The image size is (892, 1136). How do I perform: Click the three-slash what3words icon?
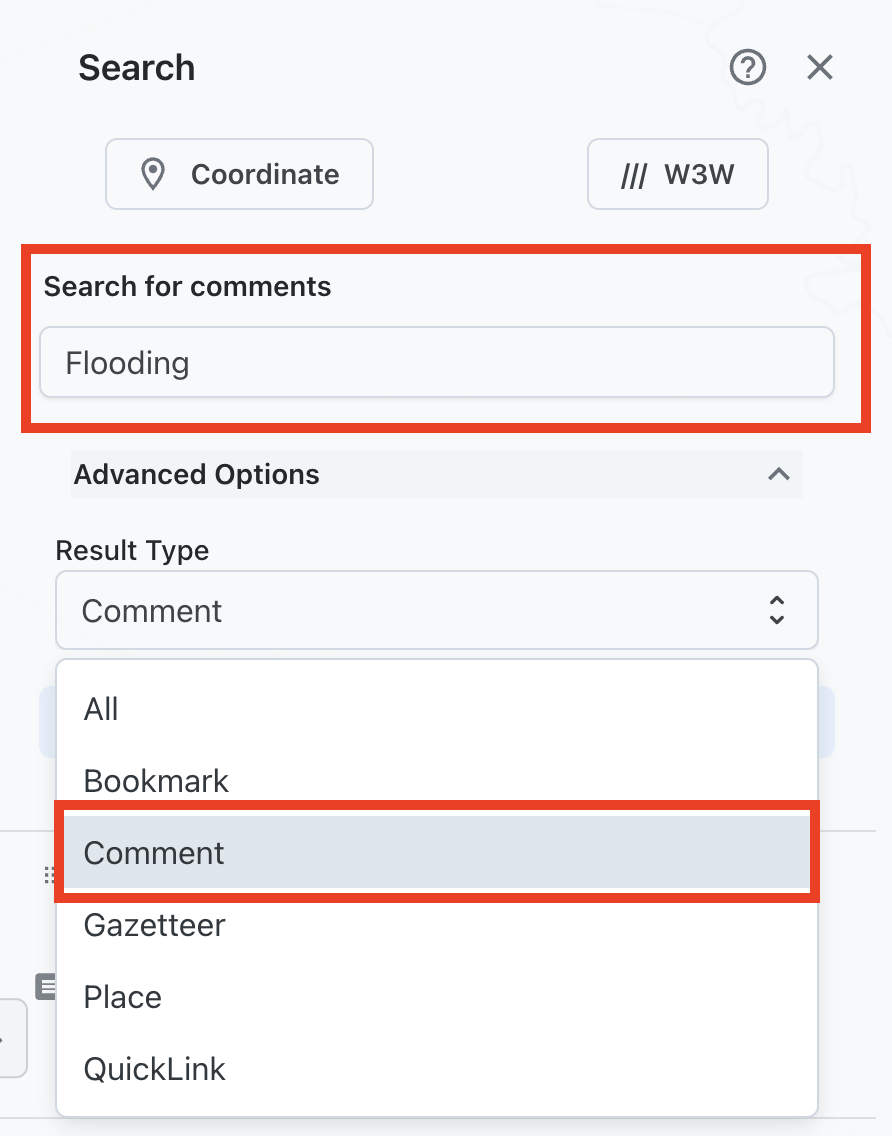pyautogui.click(x=633, y=176)
